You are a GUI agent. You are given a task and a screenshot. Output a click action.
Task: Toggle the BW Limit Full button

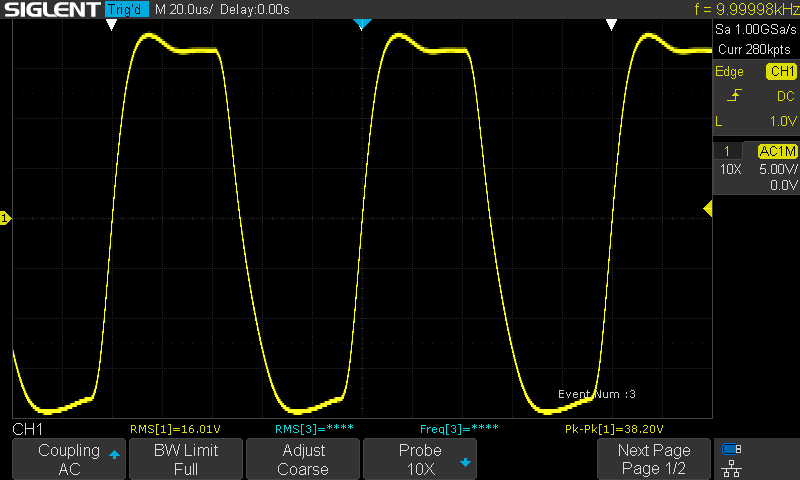pyautogui.click(x=186, y=459)
